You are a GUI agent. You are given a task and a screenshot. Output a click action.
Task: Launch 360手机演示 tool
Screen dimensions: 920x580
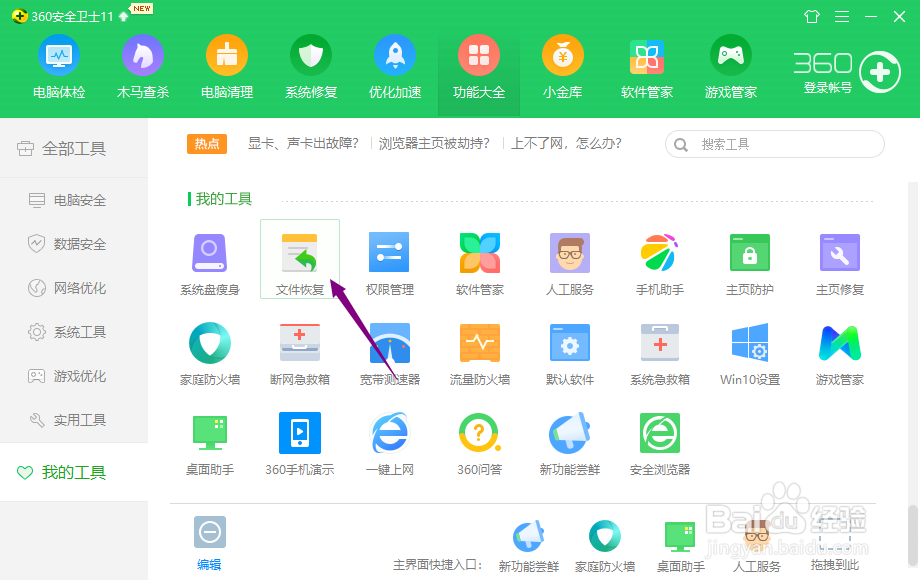click(x=300, y=444)
